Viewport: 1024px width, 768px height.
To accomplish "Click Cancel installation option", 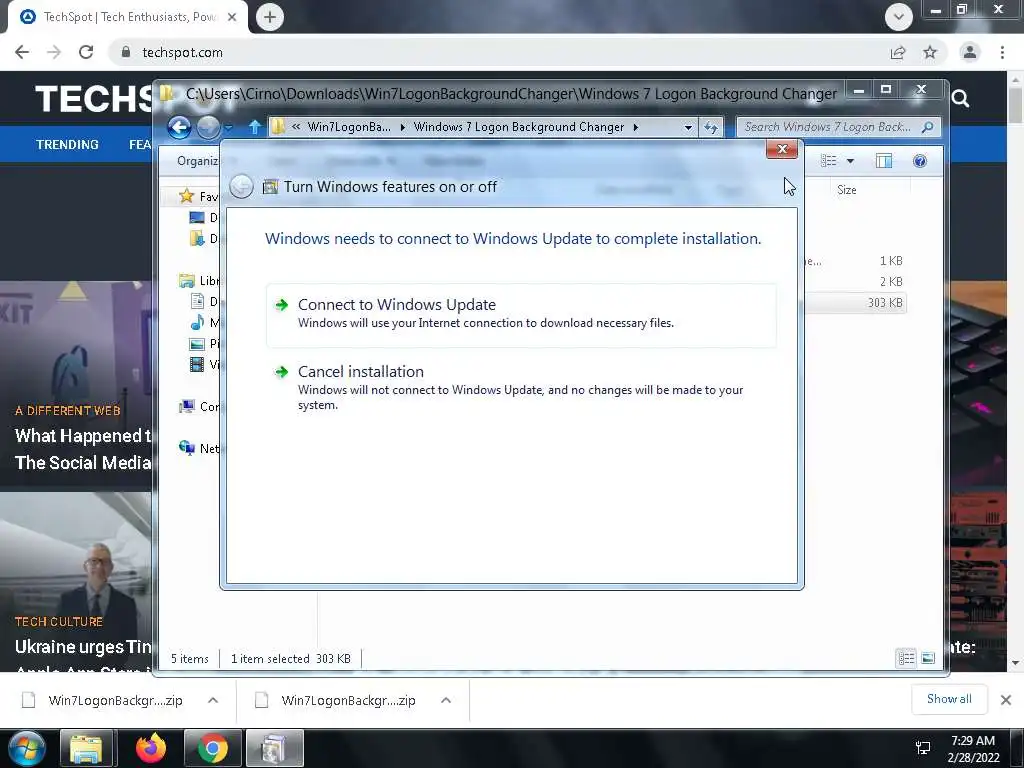I will pyautogui.click(x=521, y=388).
